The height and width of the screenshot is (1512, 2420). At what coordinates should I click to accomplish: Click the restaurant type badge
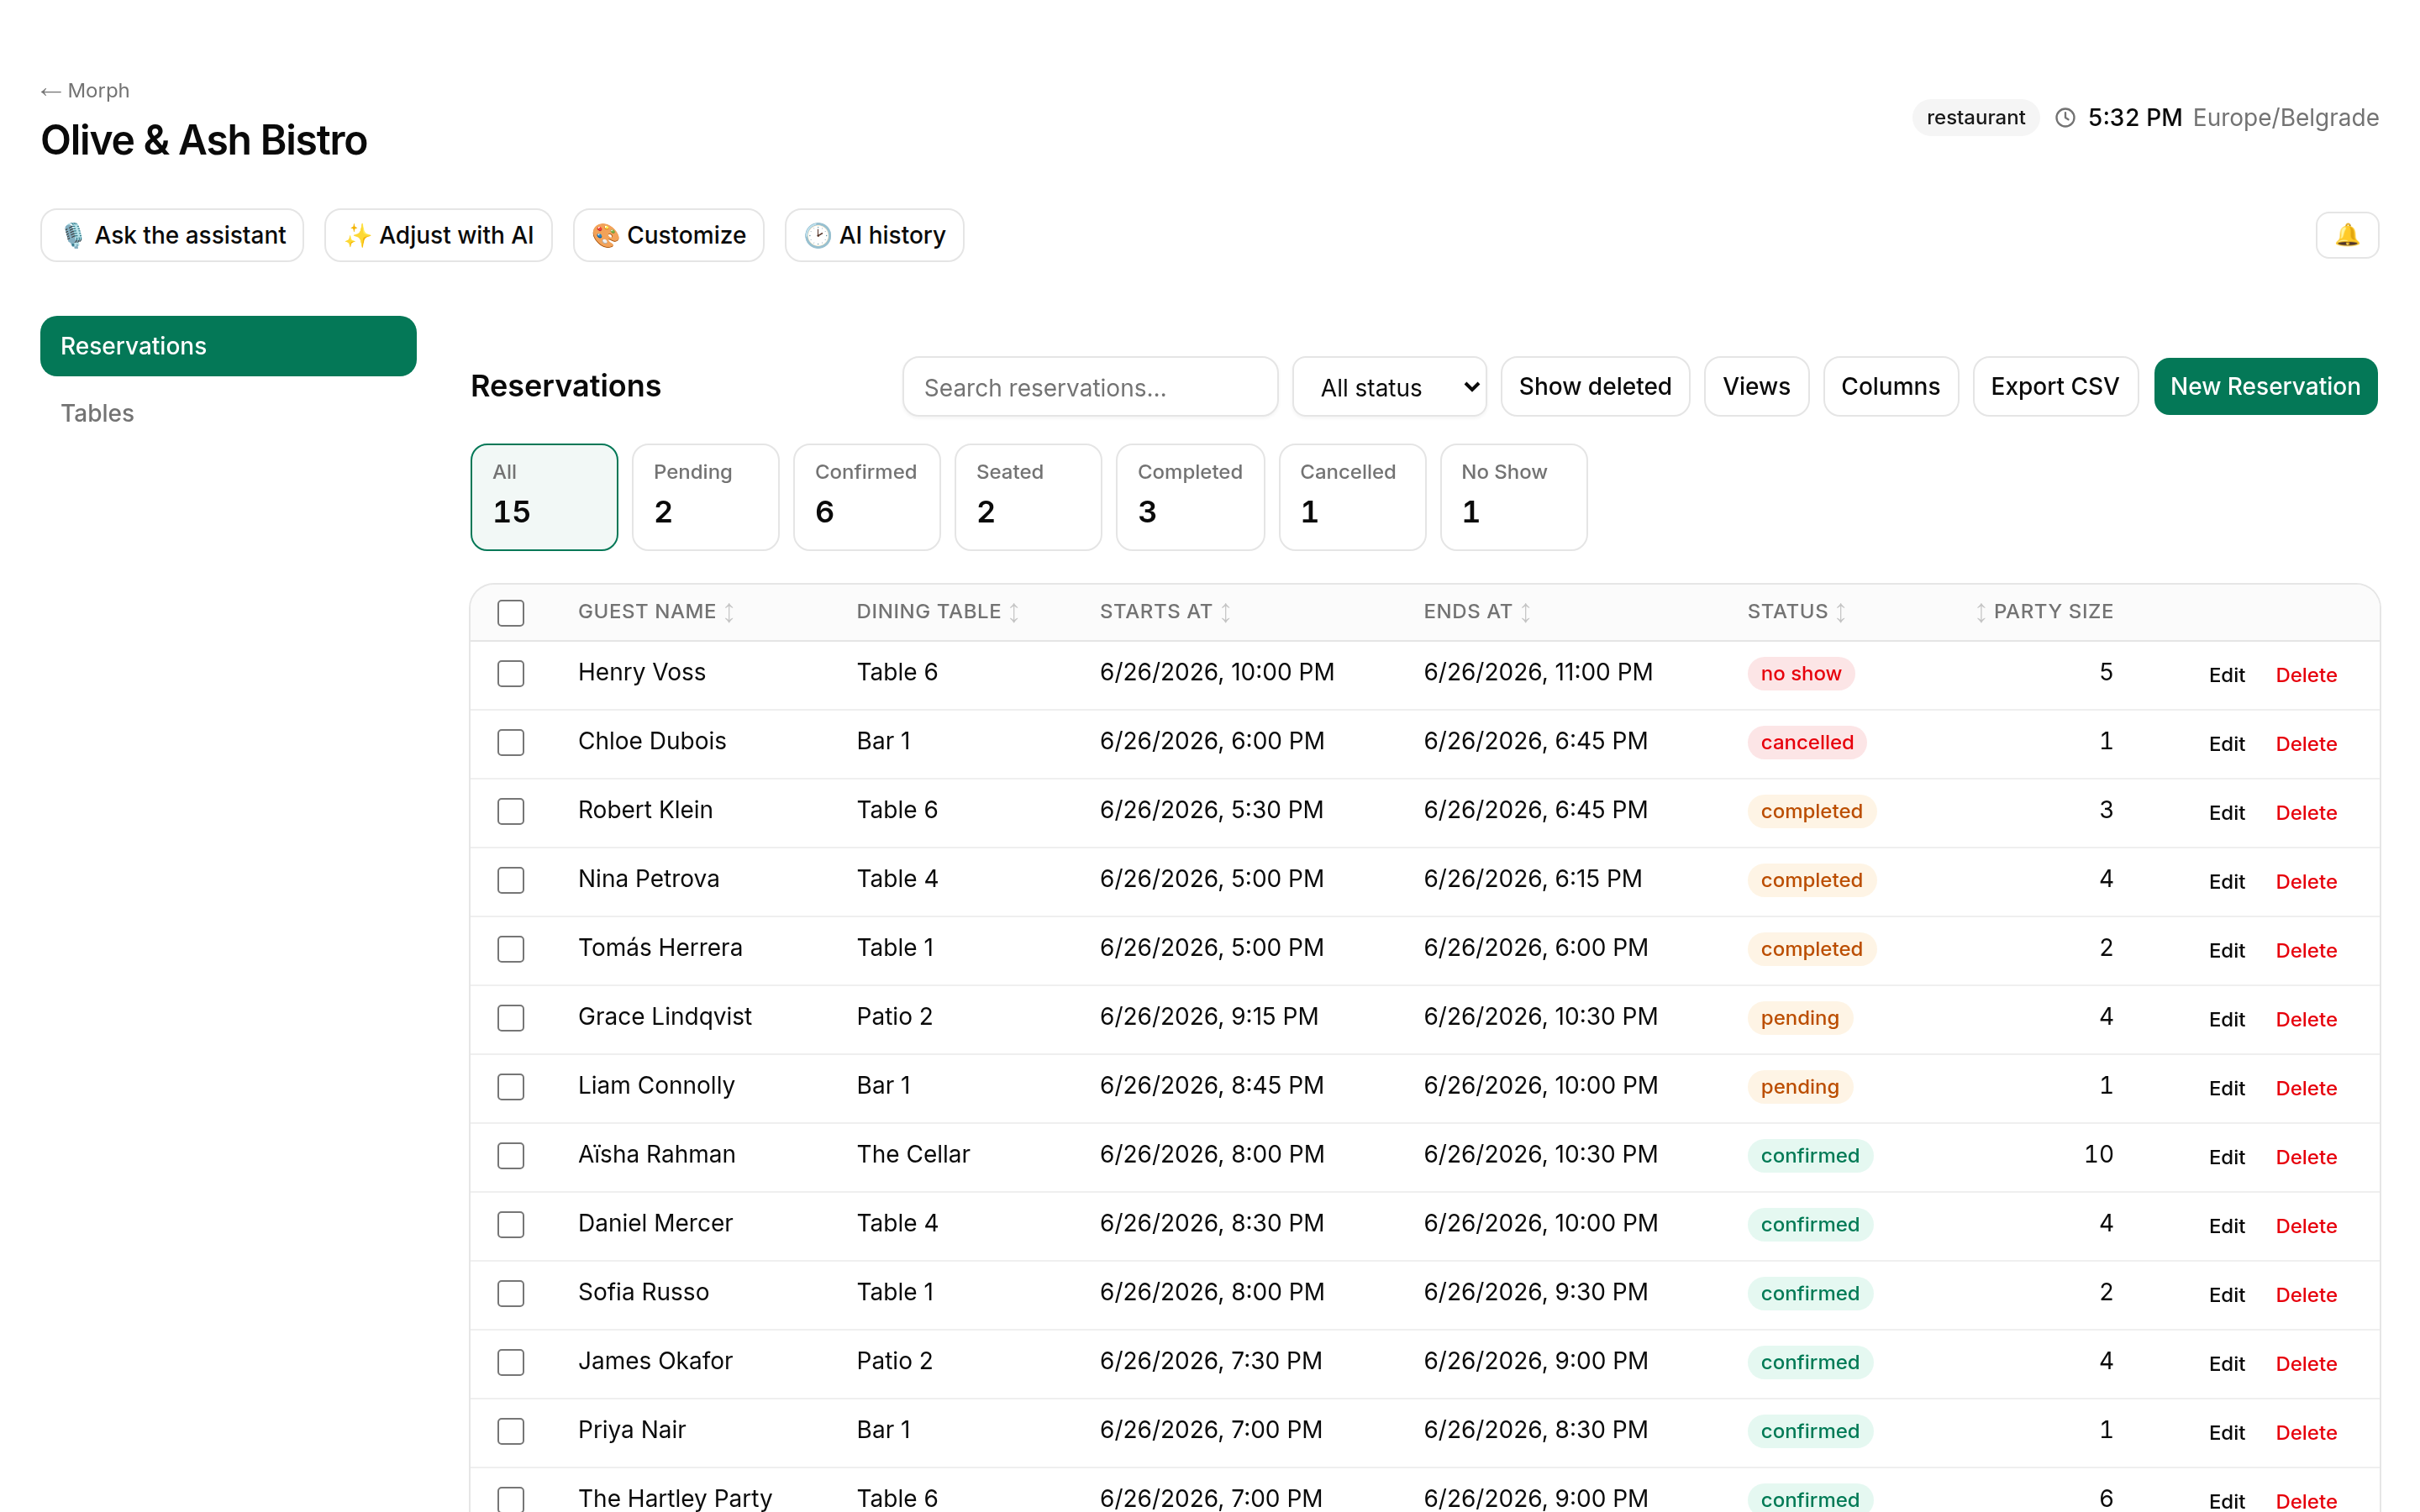pyautogui.click(x=1975, y=118)
